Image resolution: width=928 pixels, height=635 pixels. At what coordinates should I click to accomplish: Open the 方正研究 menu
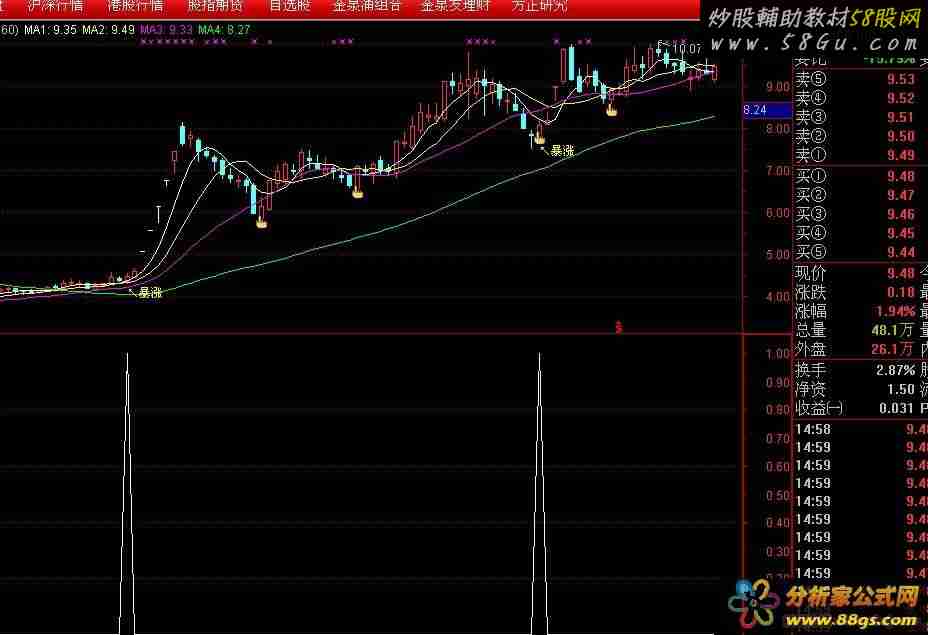[x=540, y=7]
